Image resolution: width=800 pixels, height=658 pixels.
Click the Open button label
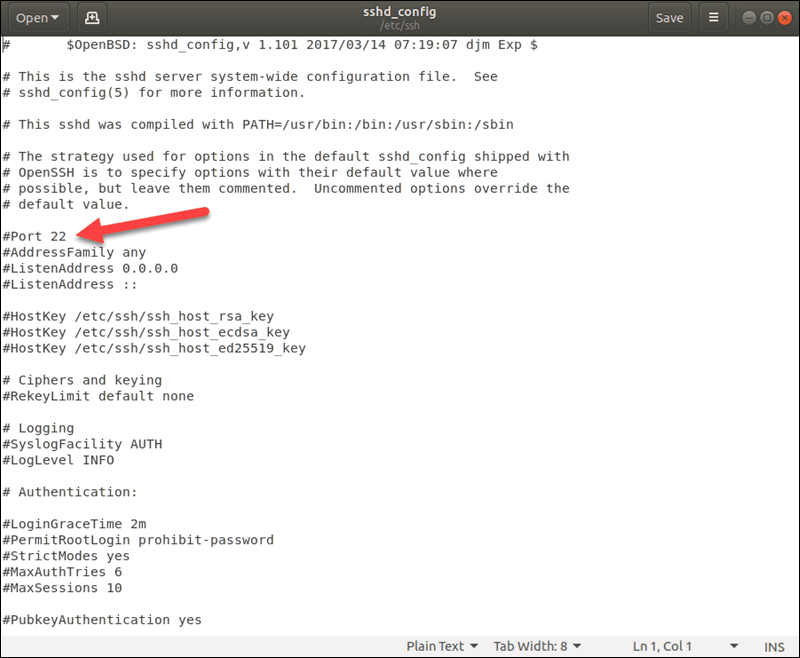pos(30,17)
